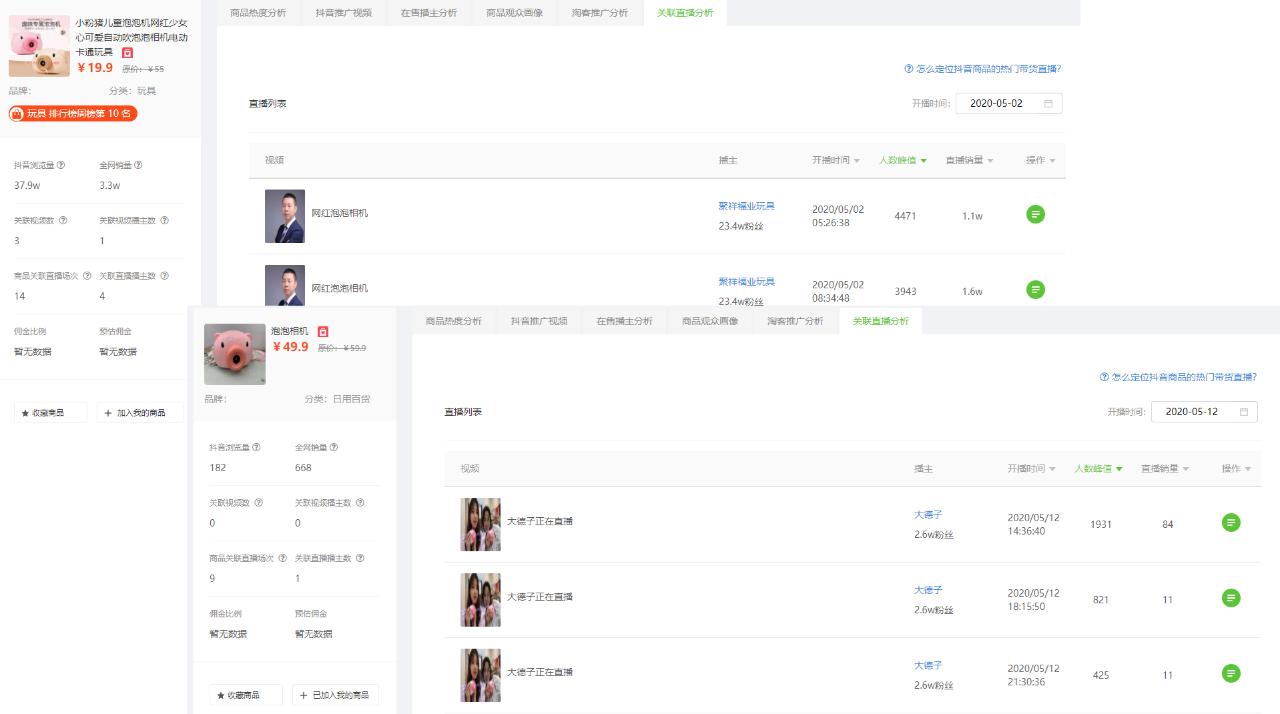Open details via green action icon for first 网红泡泡相机 stream

coord(1035,214)
